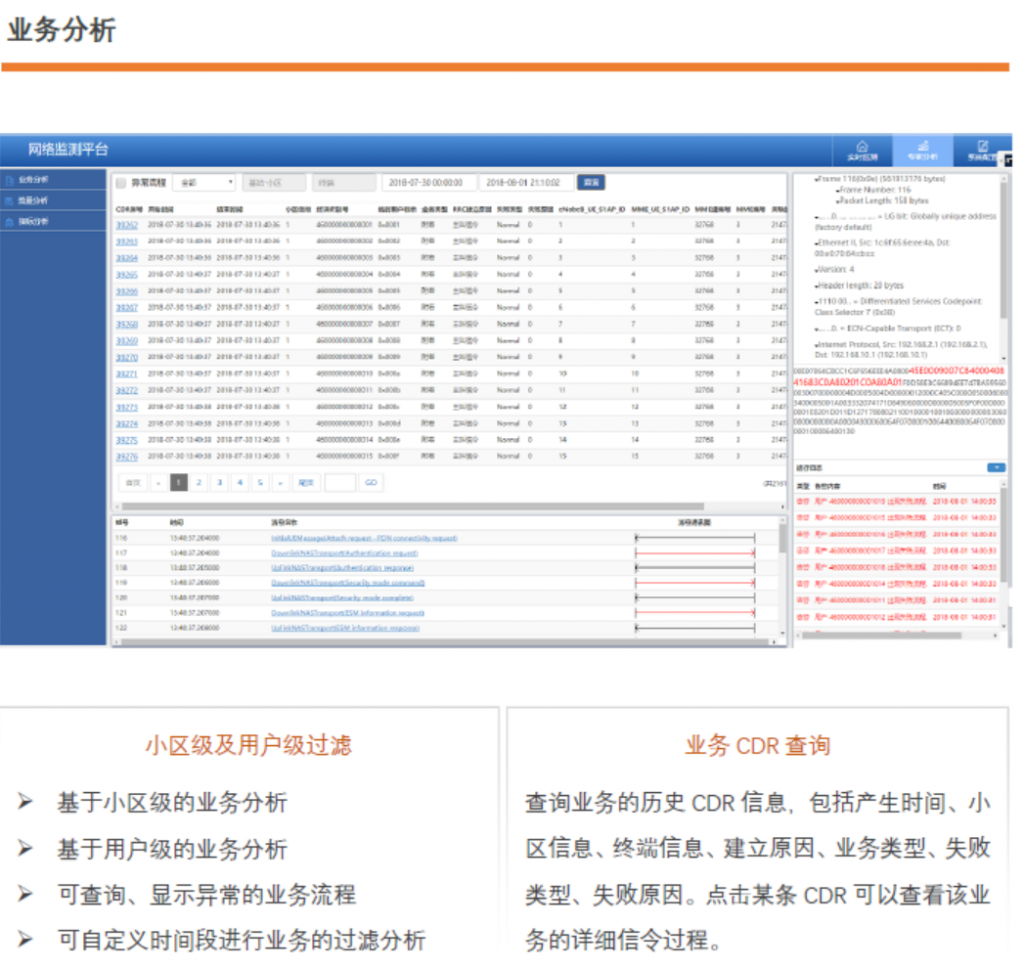This screenshot has width=1024, height=968.
Task: Expand Version: 4 tree node
Action: pyautogui.click(x=816, y=270)
